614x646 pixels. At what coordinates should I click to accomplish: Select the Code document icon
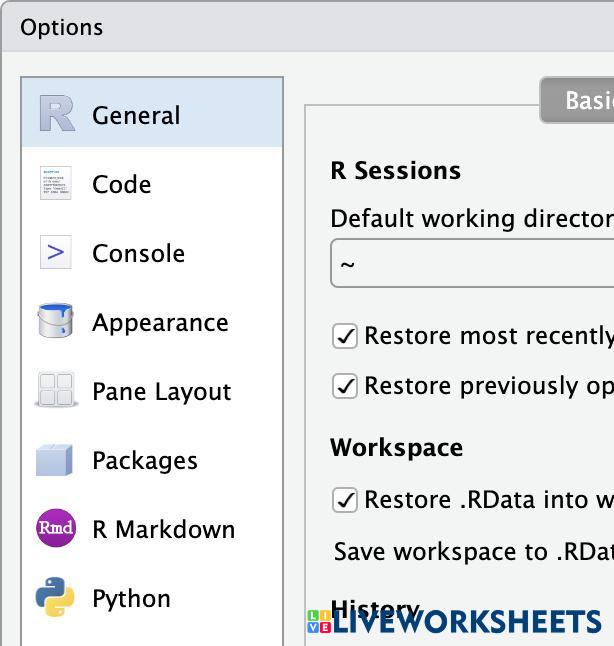point(56,184)
